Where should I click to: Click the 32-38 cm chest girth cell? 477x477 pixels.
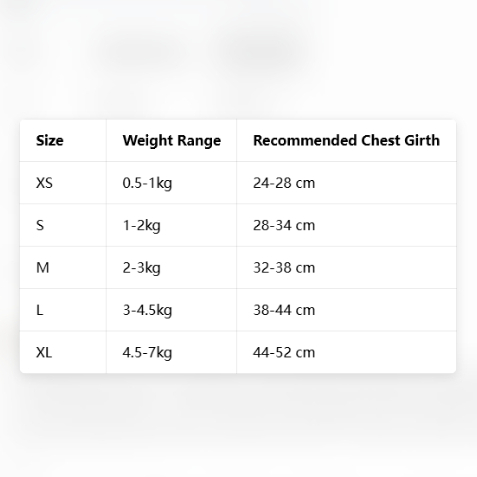click(x=346, y=267)
